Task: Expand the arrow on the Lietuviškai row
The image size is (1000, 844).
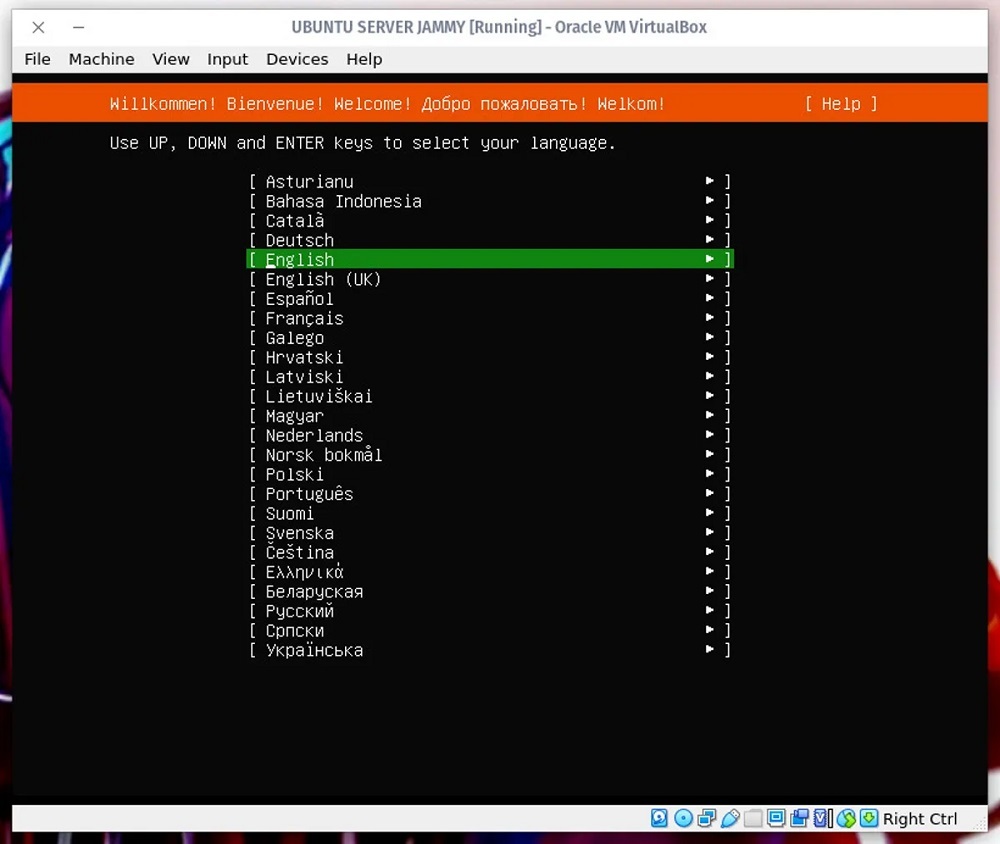Action: [710, 396]
